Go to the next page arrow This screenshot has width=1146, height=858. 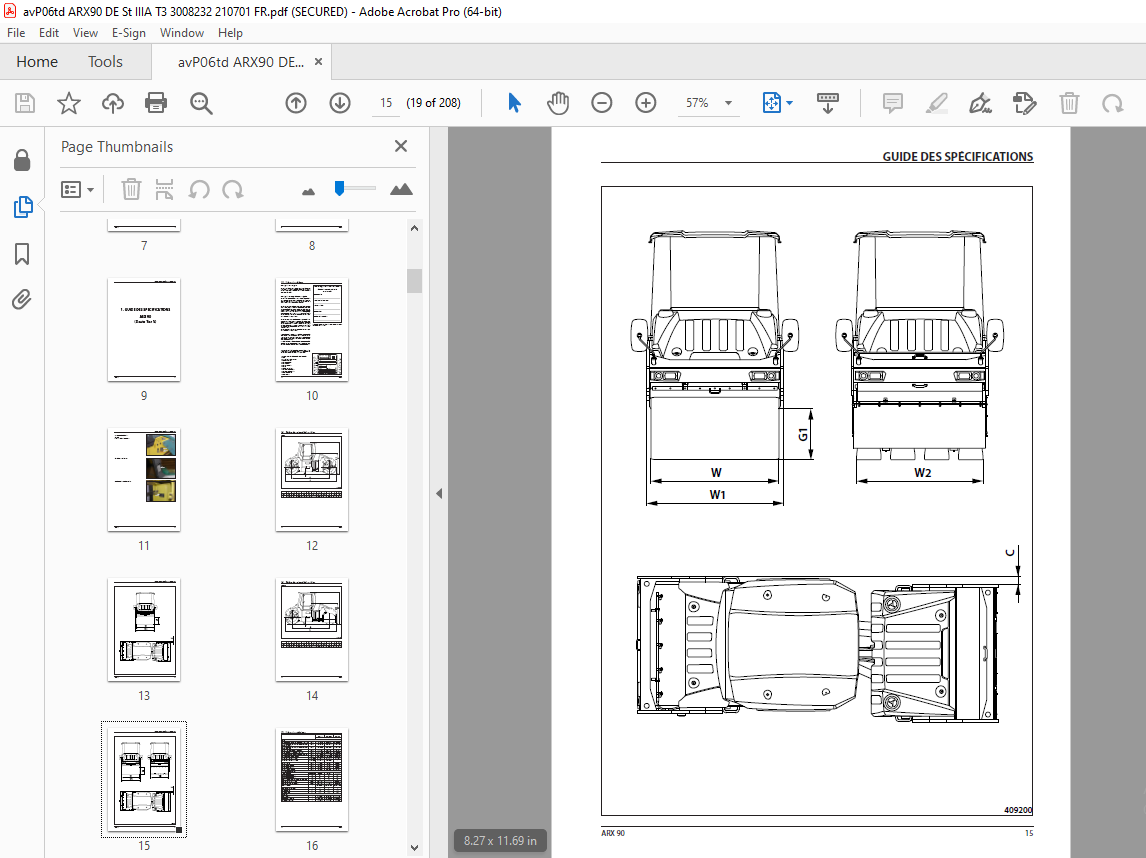340,103
